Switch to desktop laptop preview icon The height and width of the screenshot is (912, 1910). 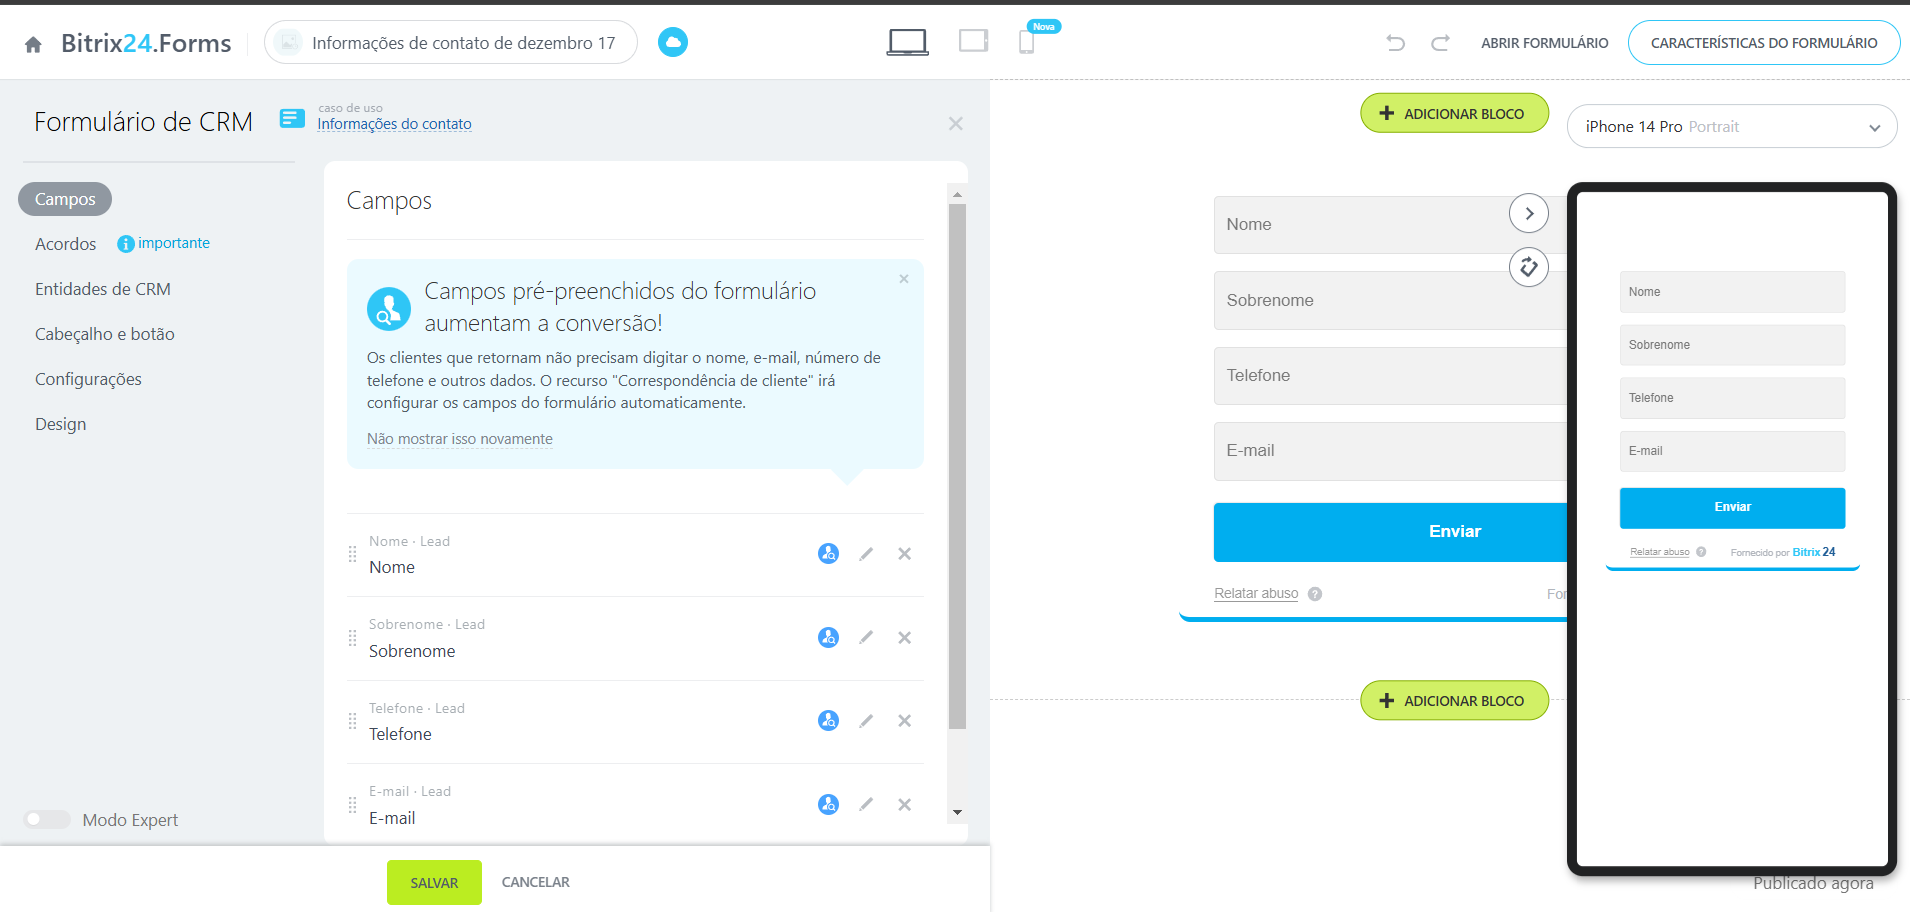pos(907,42)
